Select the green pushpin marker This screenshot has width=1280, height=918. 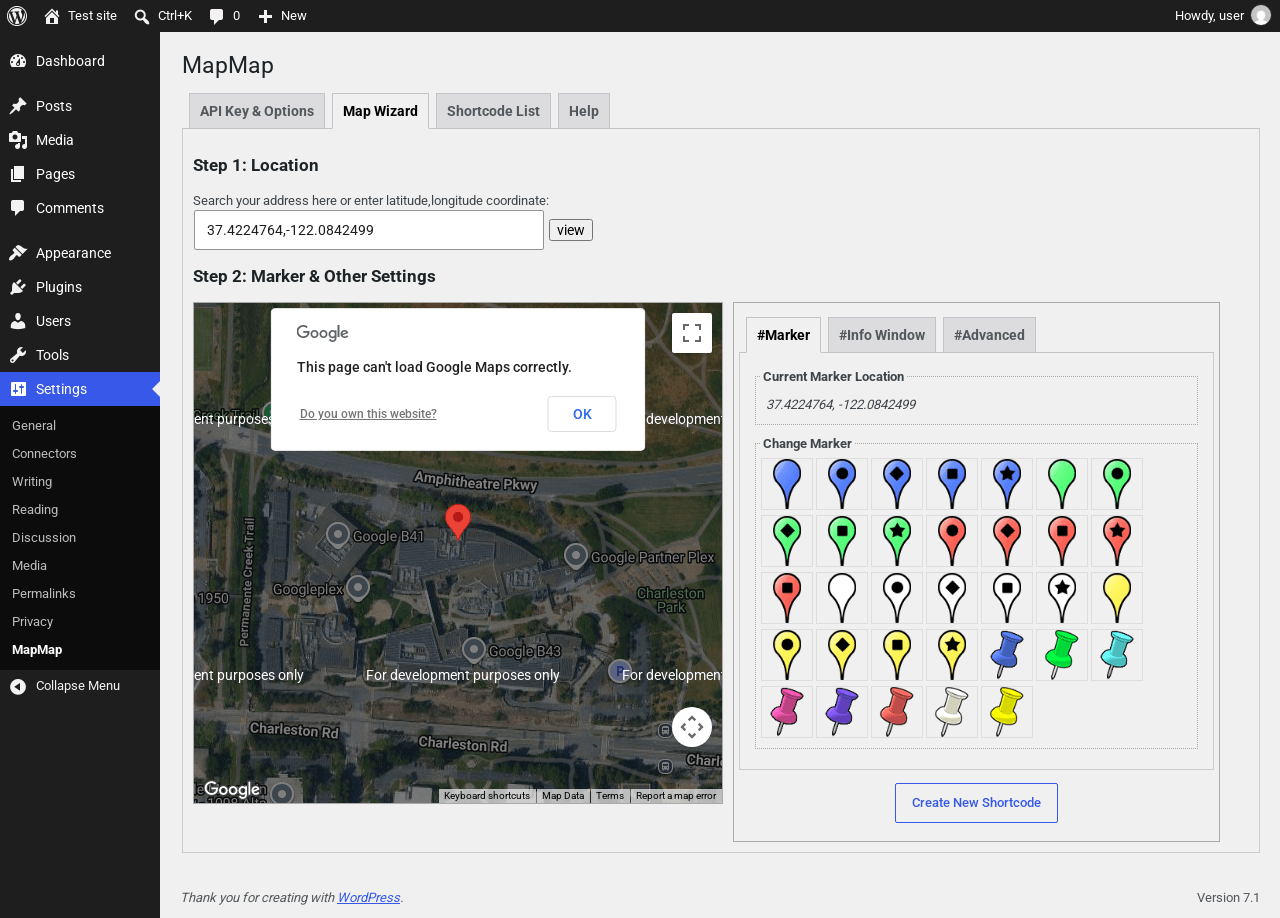[1062, 655]
